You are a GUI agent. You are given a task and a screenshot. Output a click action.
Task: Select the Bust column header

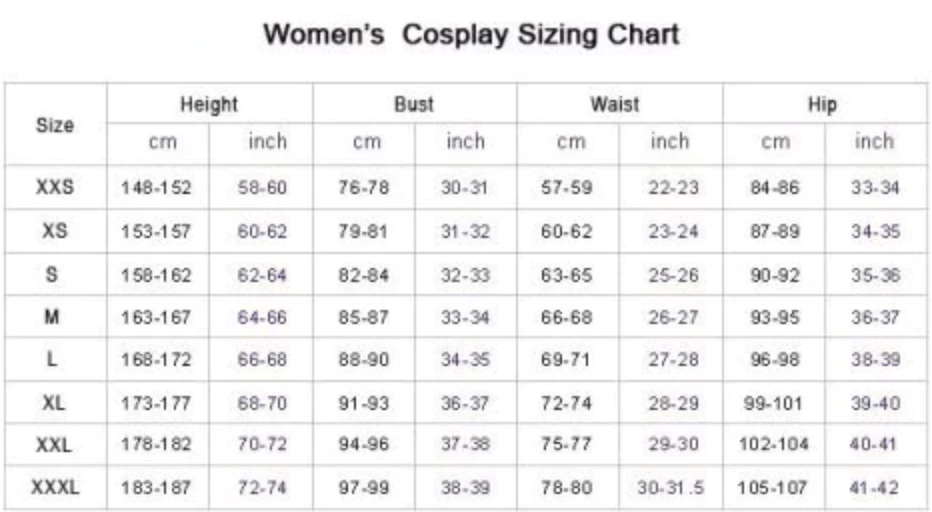414,104
